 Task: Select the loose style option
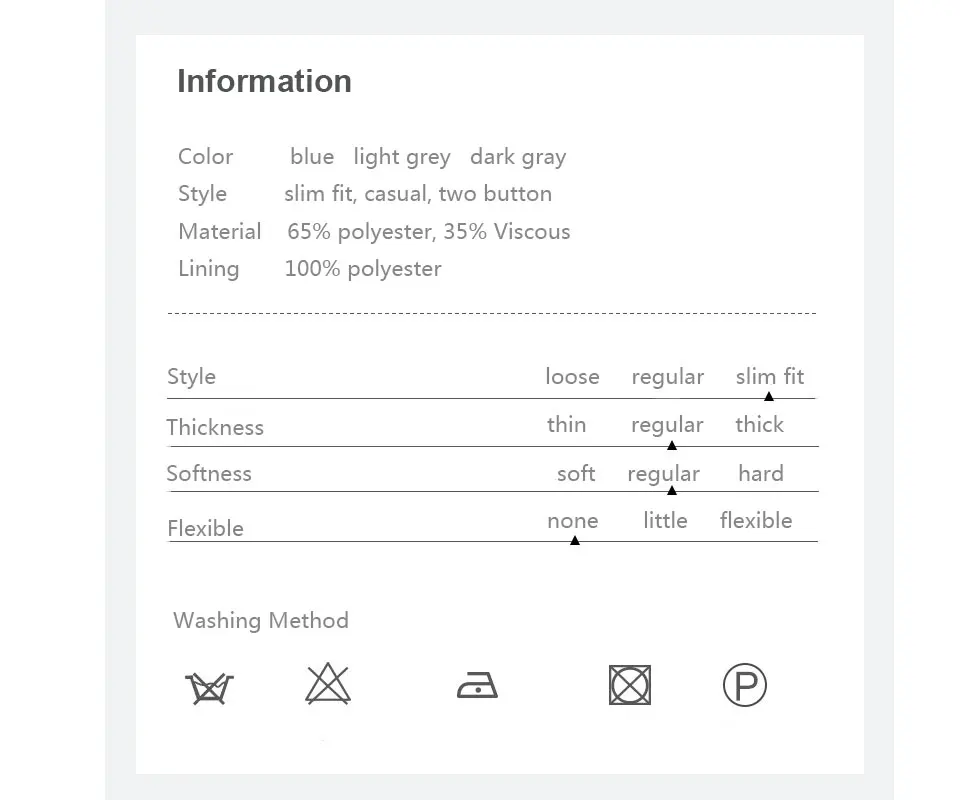pyautogui.click(x=572, y=376)
